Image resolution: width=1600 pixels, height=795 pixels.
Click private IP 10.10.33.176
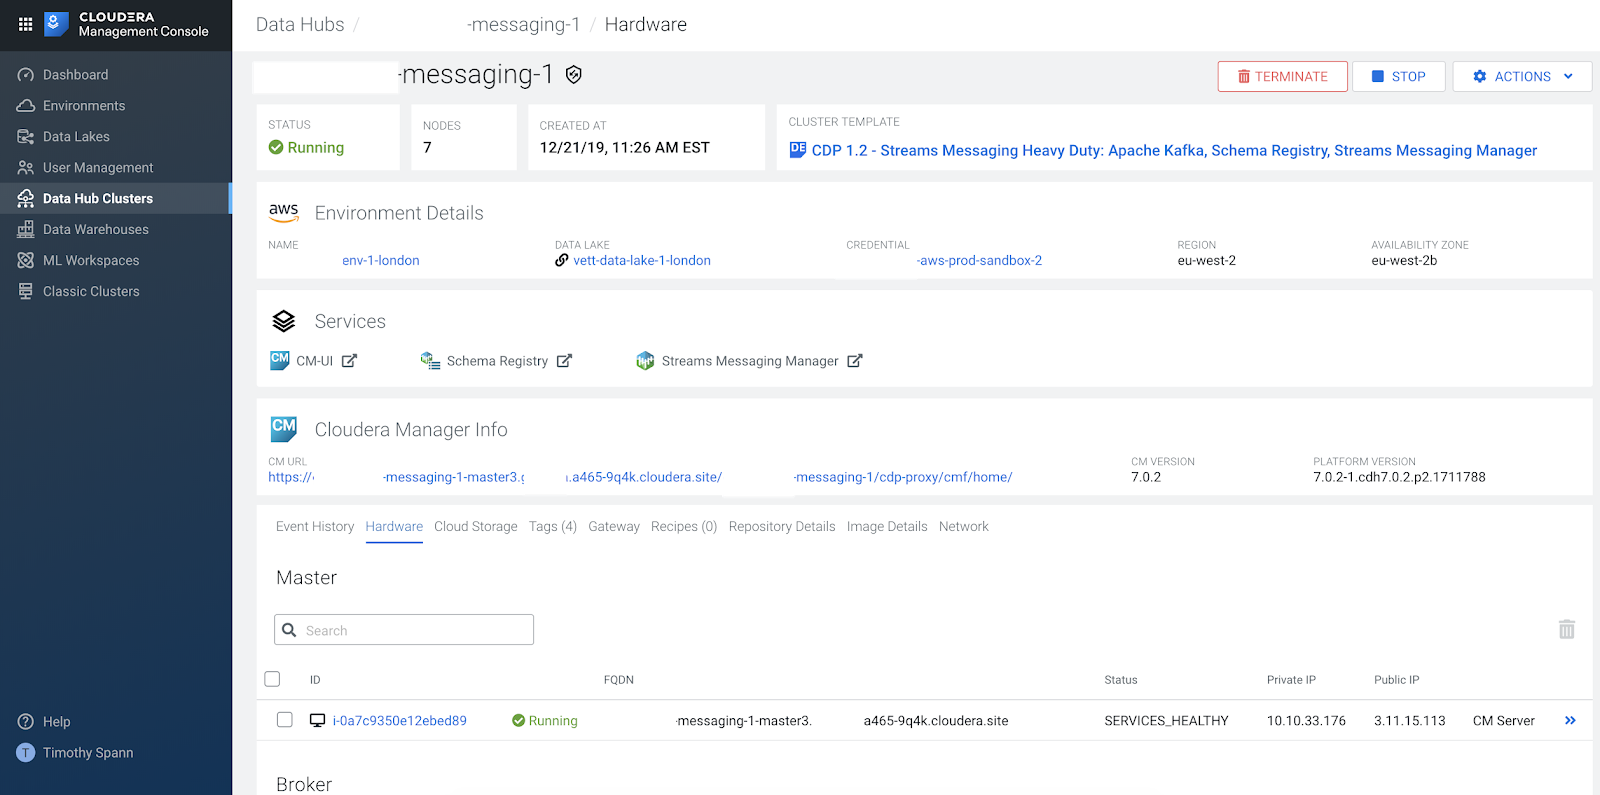tap(1306, 721)
